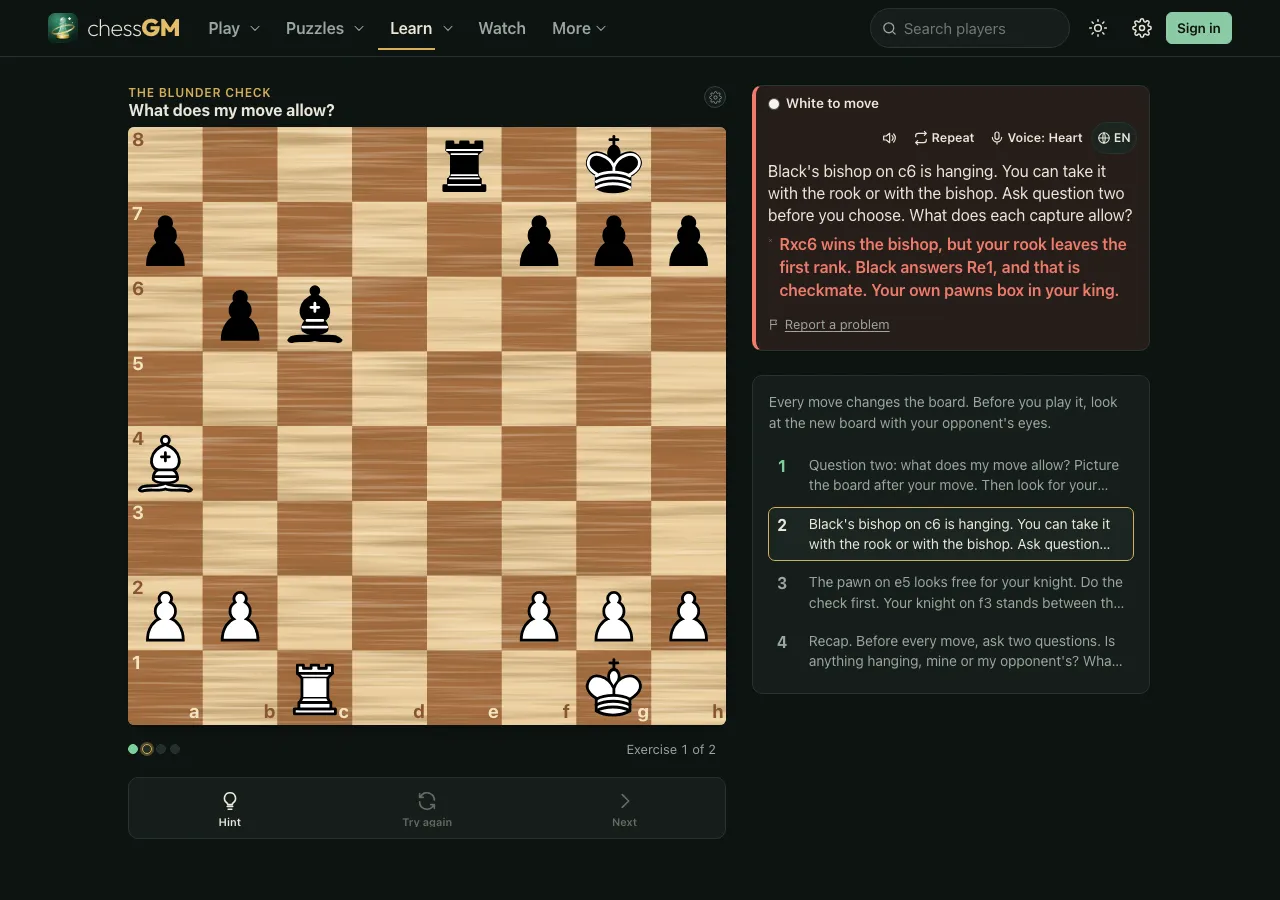Viewport: 1280px width, 900px height.
Task: Click the Try again button
Action: (427, 808)
